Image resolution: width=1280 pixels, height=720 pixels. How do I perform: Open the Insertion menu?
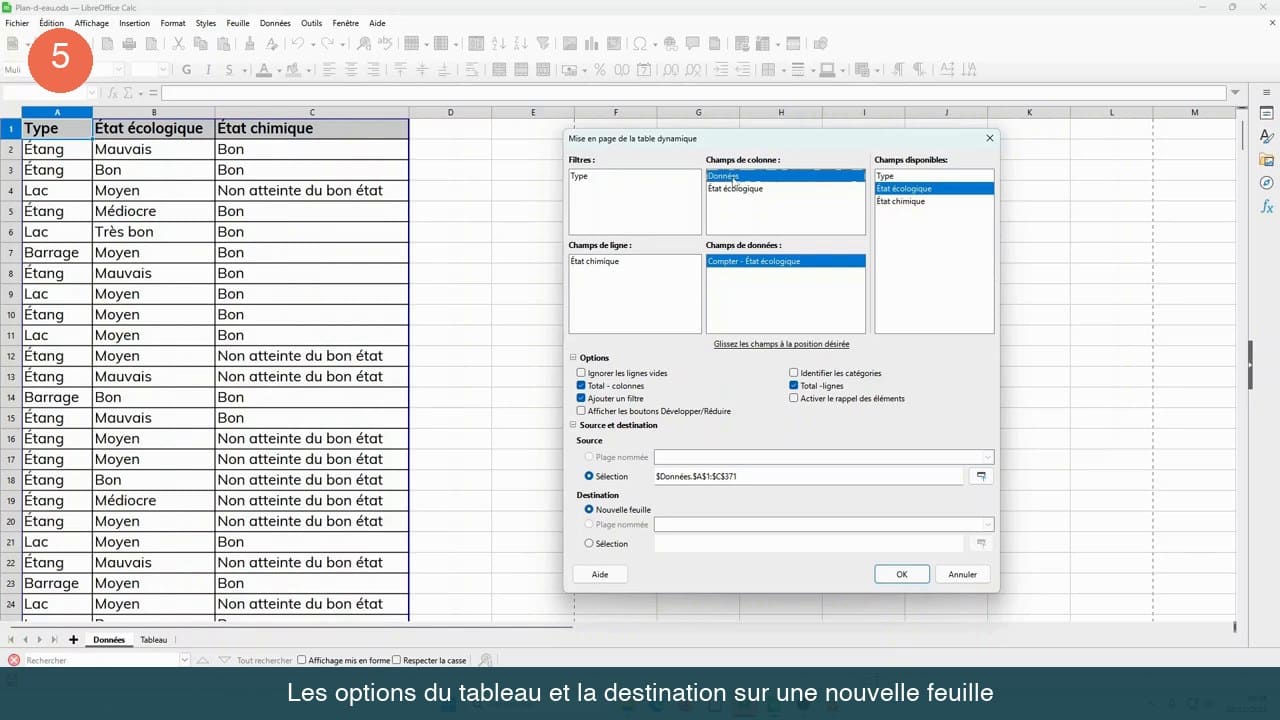click(134, 23)
